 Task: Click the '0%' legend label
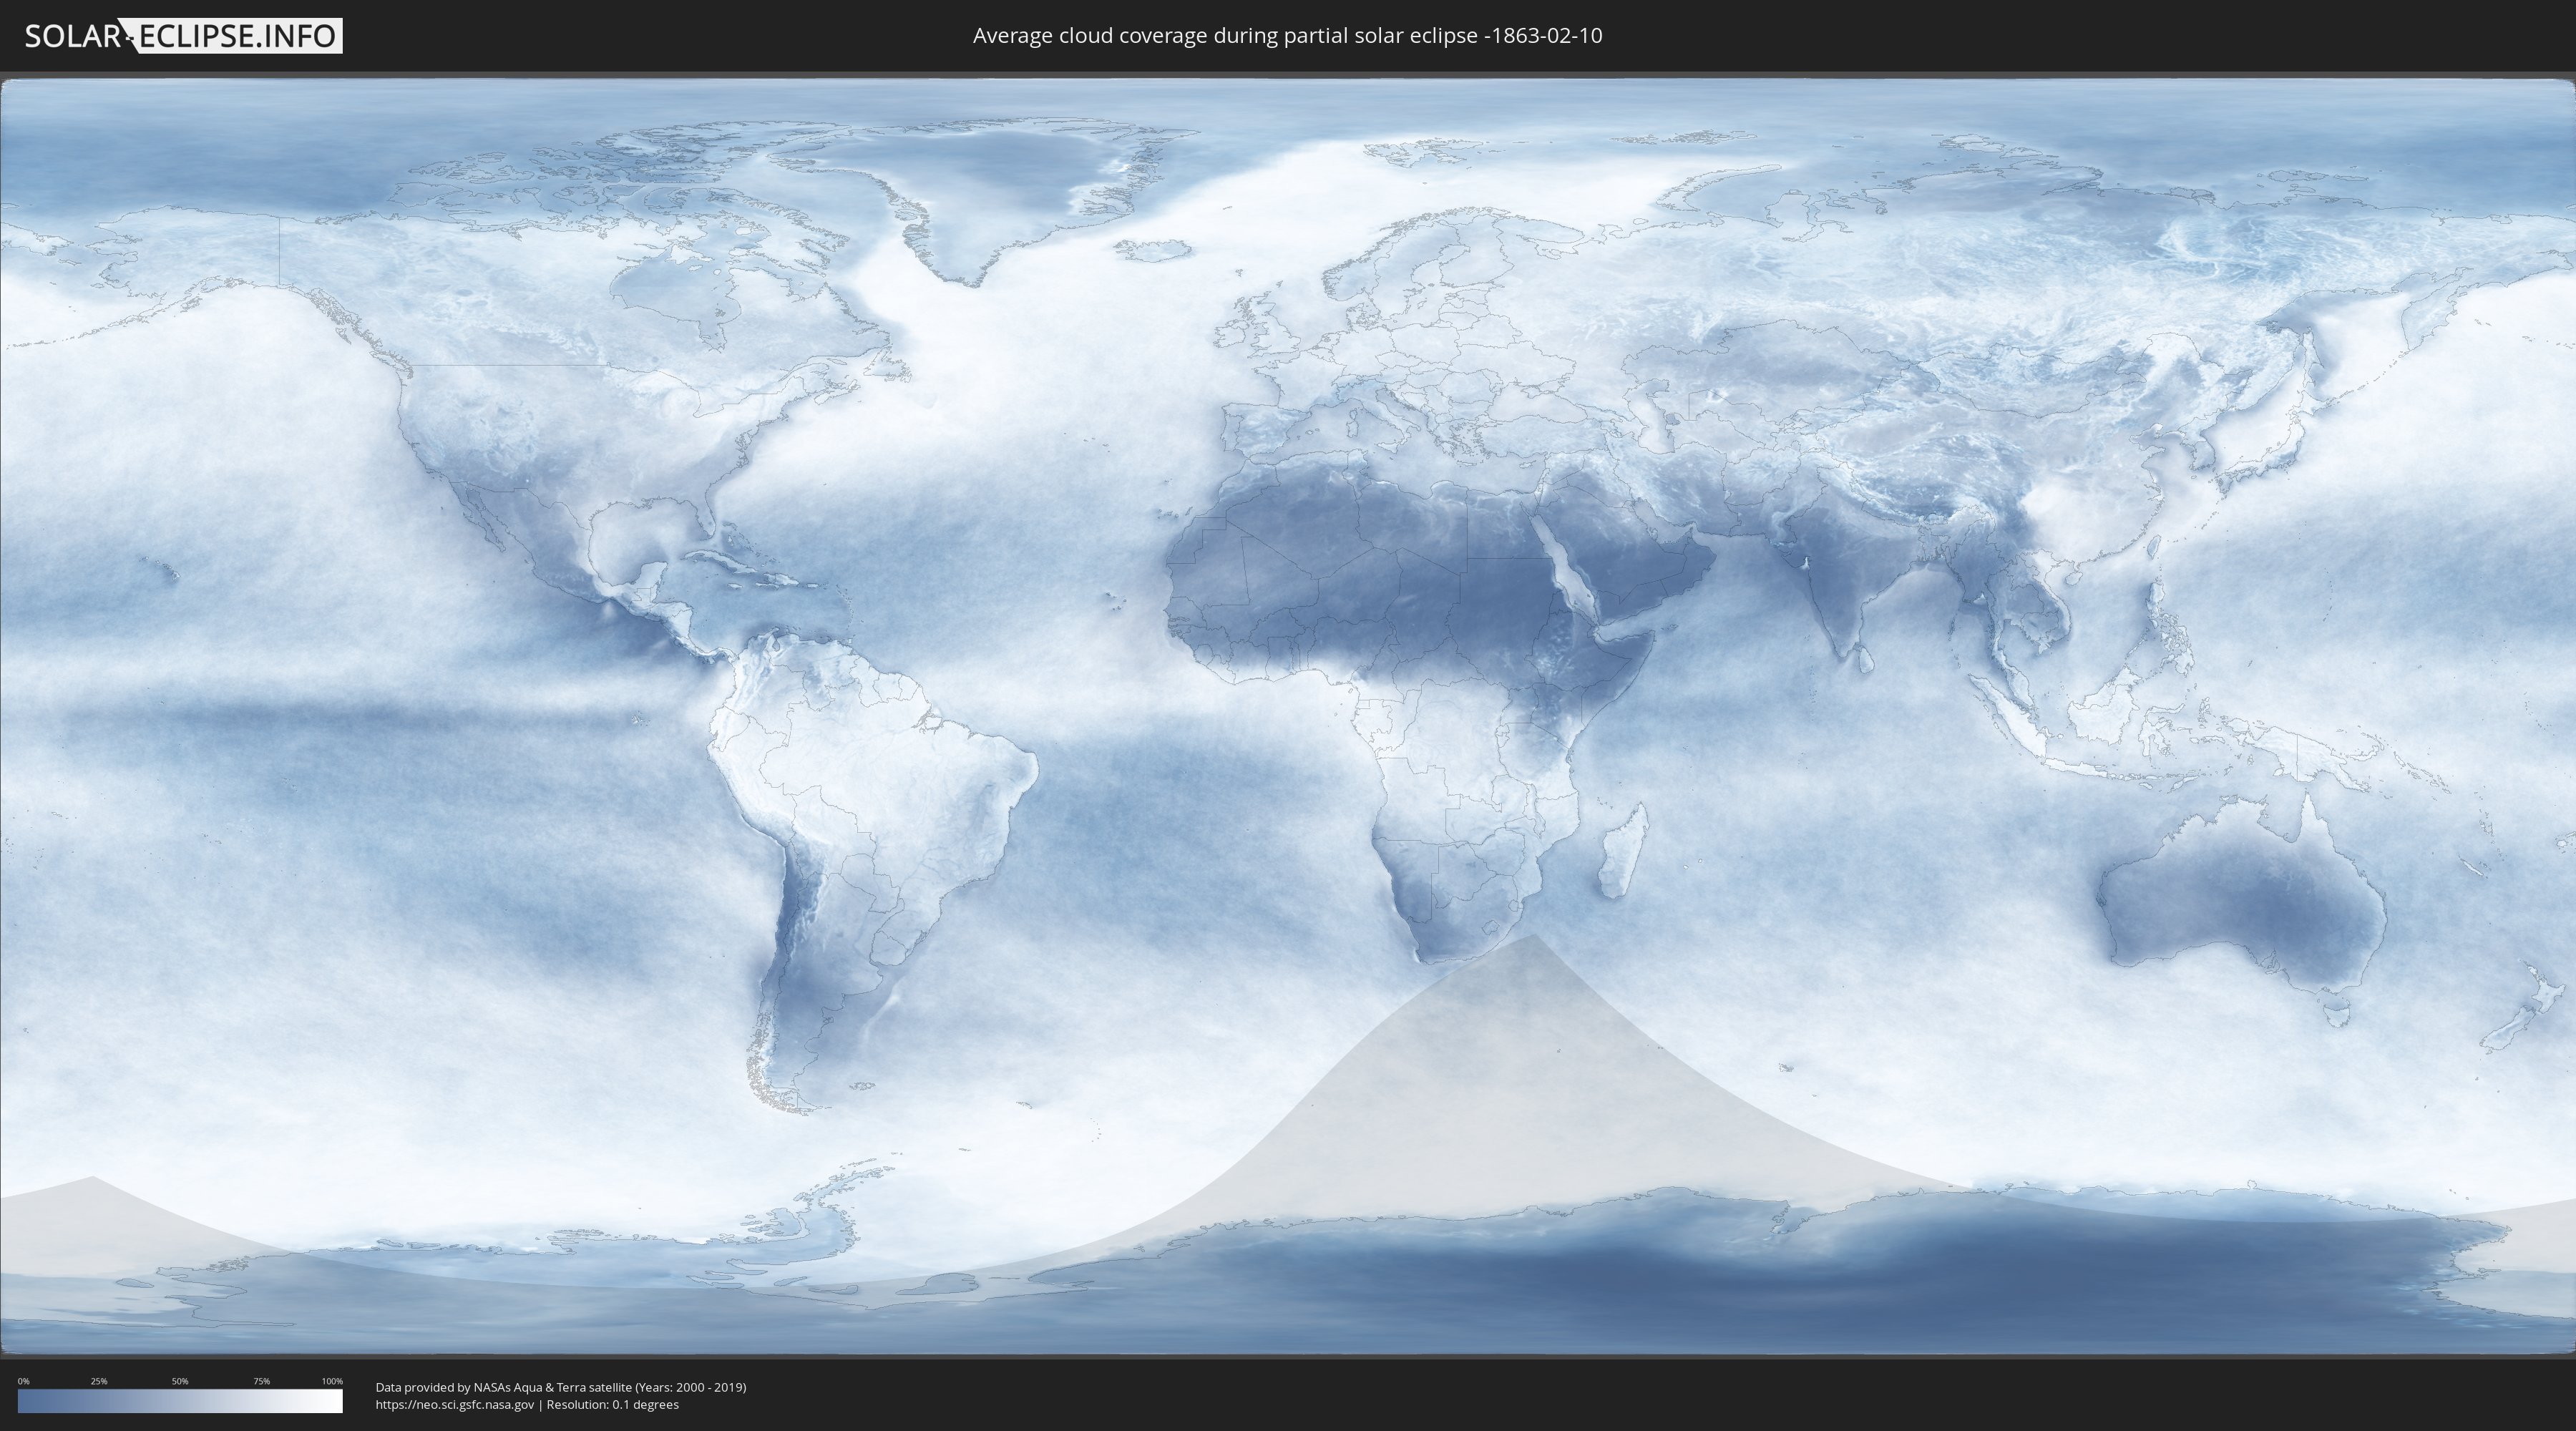click(24, 1381)
